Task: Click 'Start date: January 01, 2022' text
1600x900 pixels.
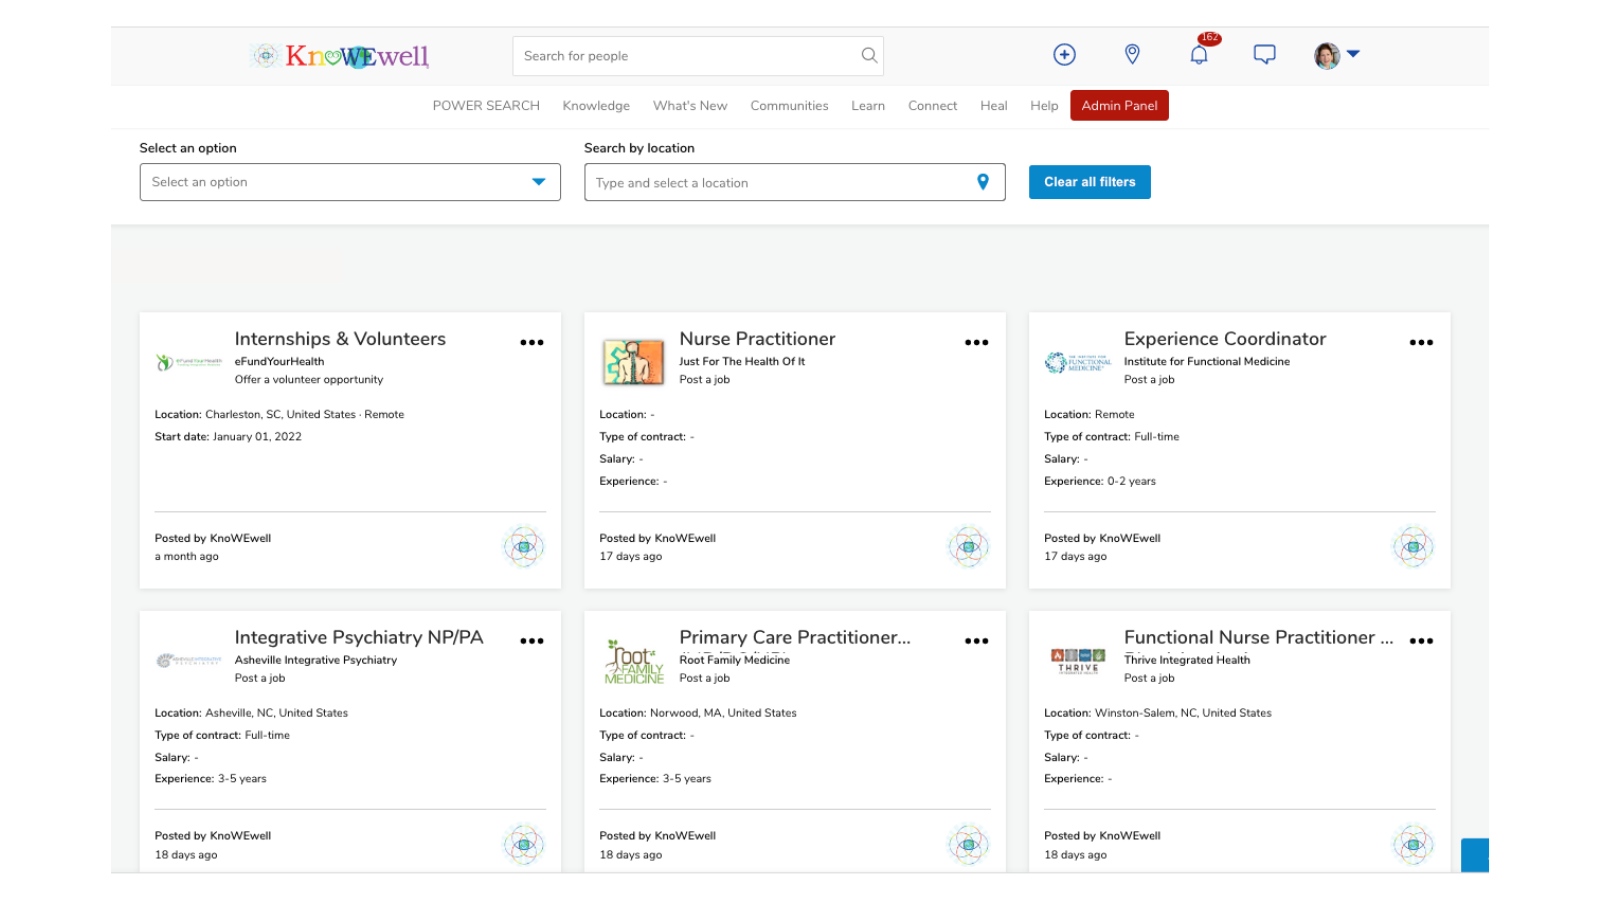Action: pos(228,437)
